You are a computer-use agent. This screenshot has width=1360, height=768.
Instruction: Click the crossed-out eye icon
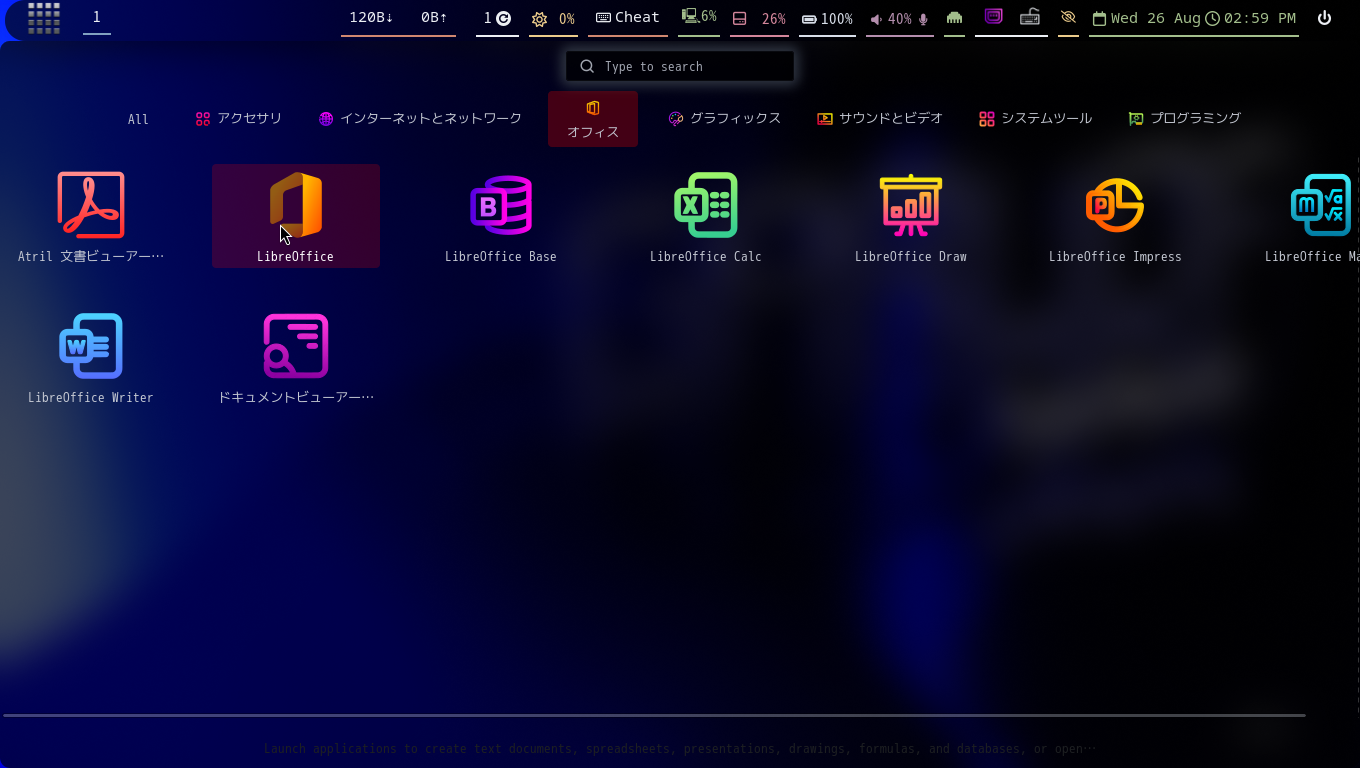tap(1068, 18)
